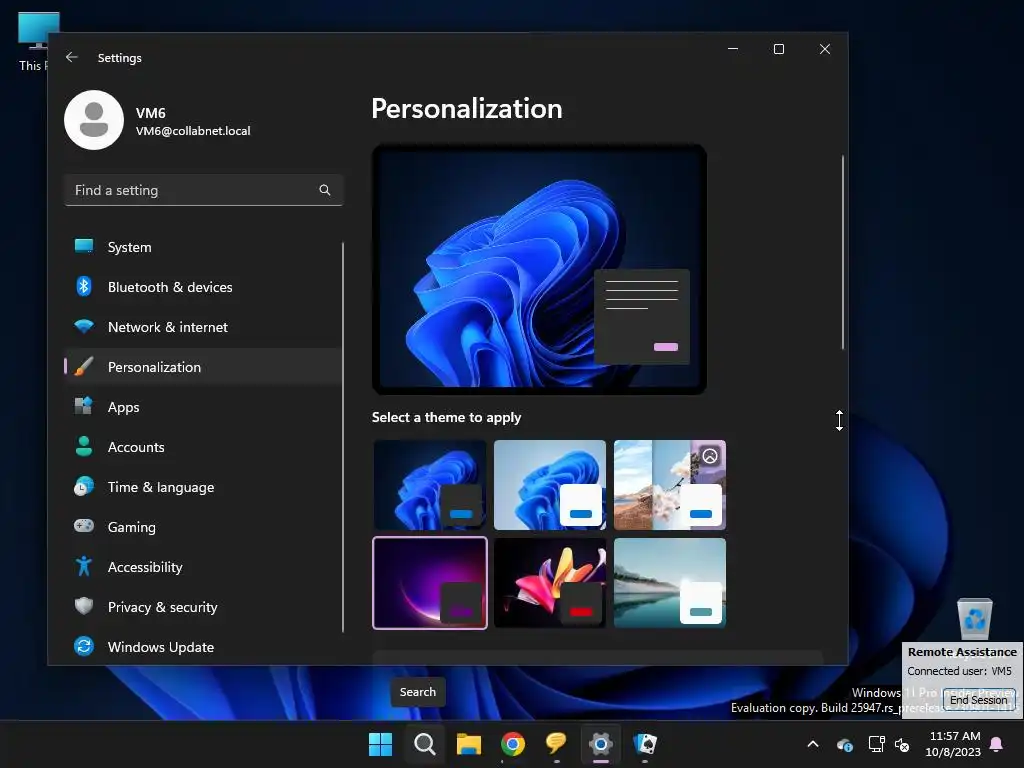Click the cloud sync tray icon
This screenshot has height=768, width=1024.
[x=844, y=744]
